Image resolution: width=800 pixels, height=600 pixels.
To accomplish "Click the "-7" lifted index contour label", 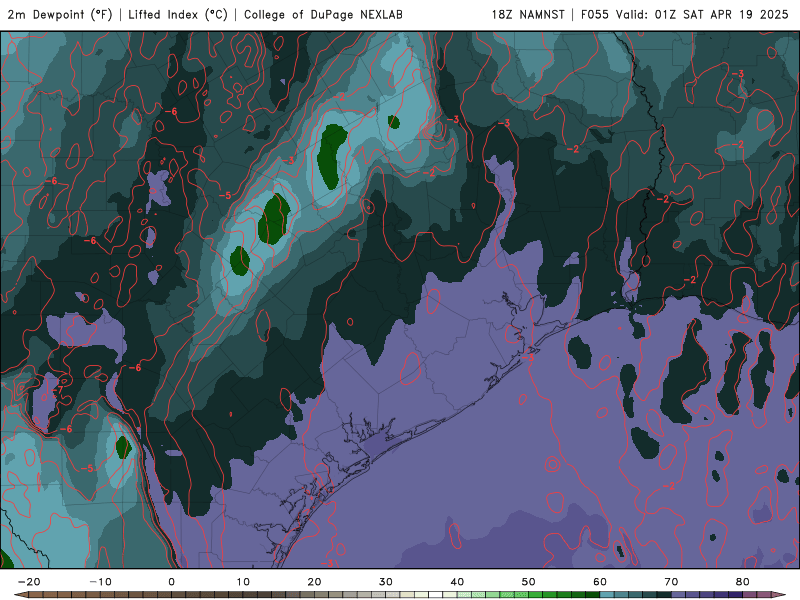I will [x=58, y=390].
